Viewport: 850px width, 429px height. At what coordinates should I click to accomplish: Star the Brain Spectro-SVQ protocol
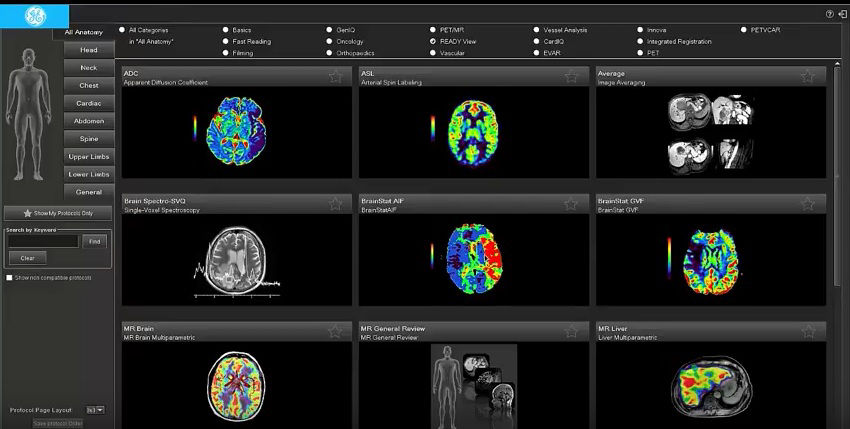click(336, 204)
